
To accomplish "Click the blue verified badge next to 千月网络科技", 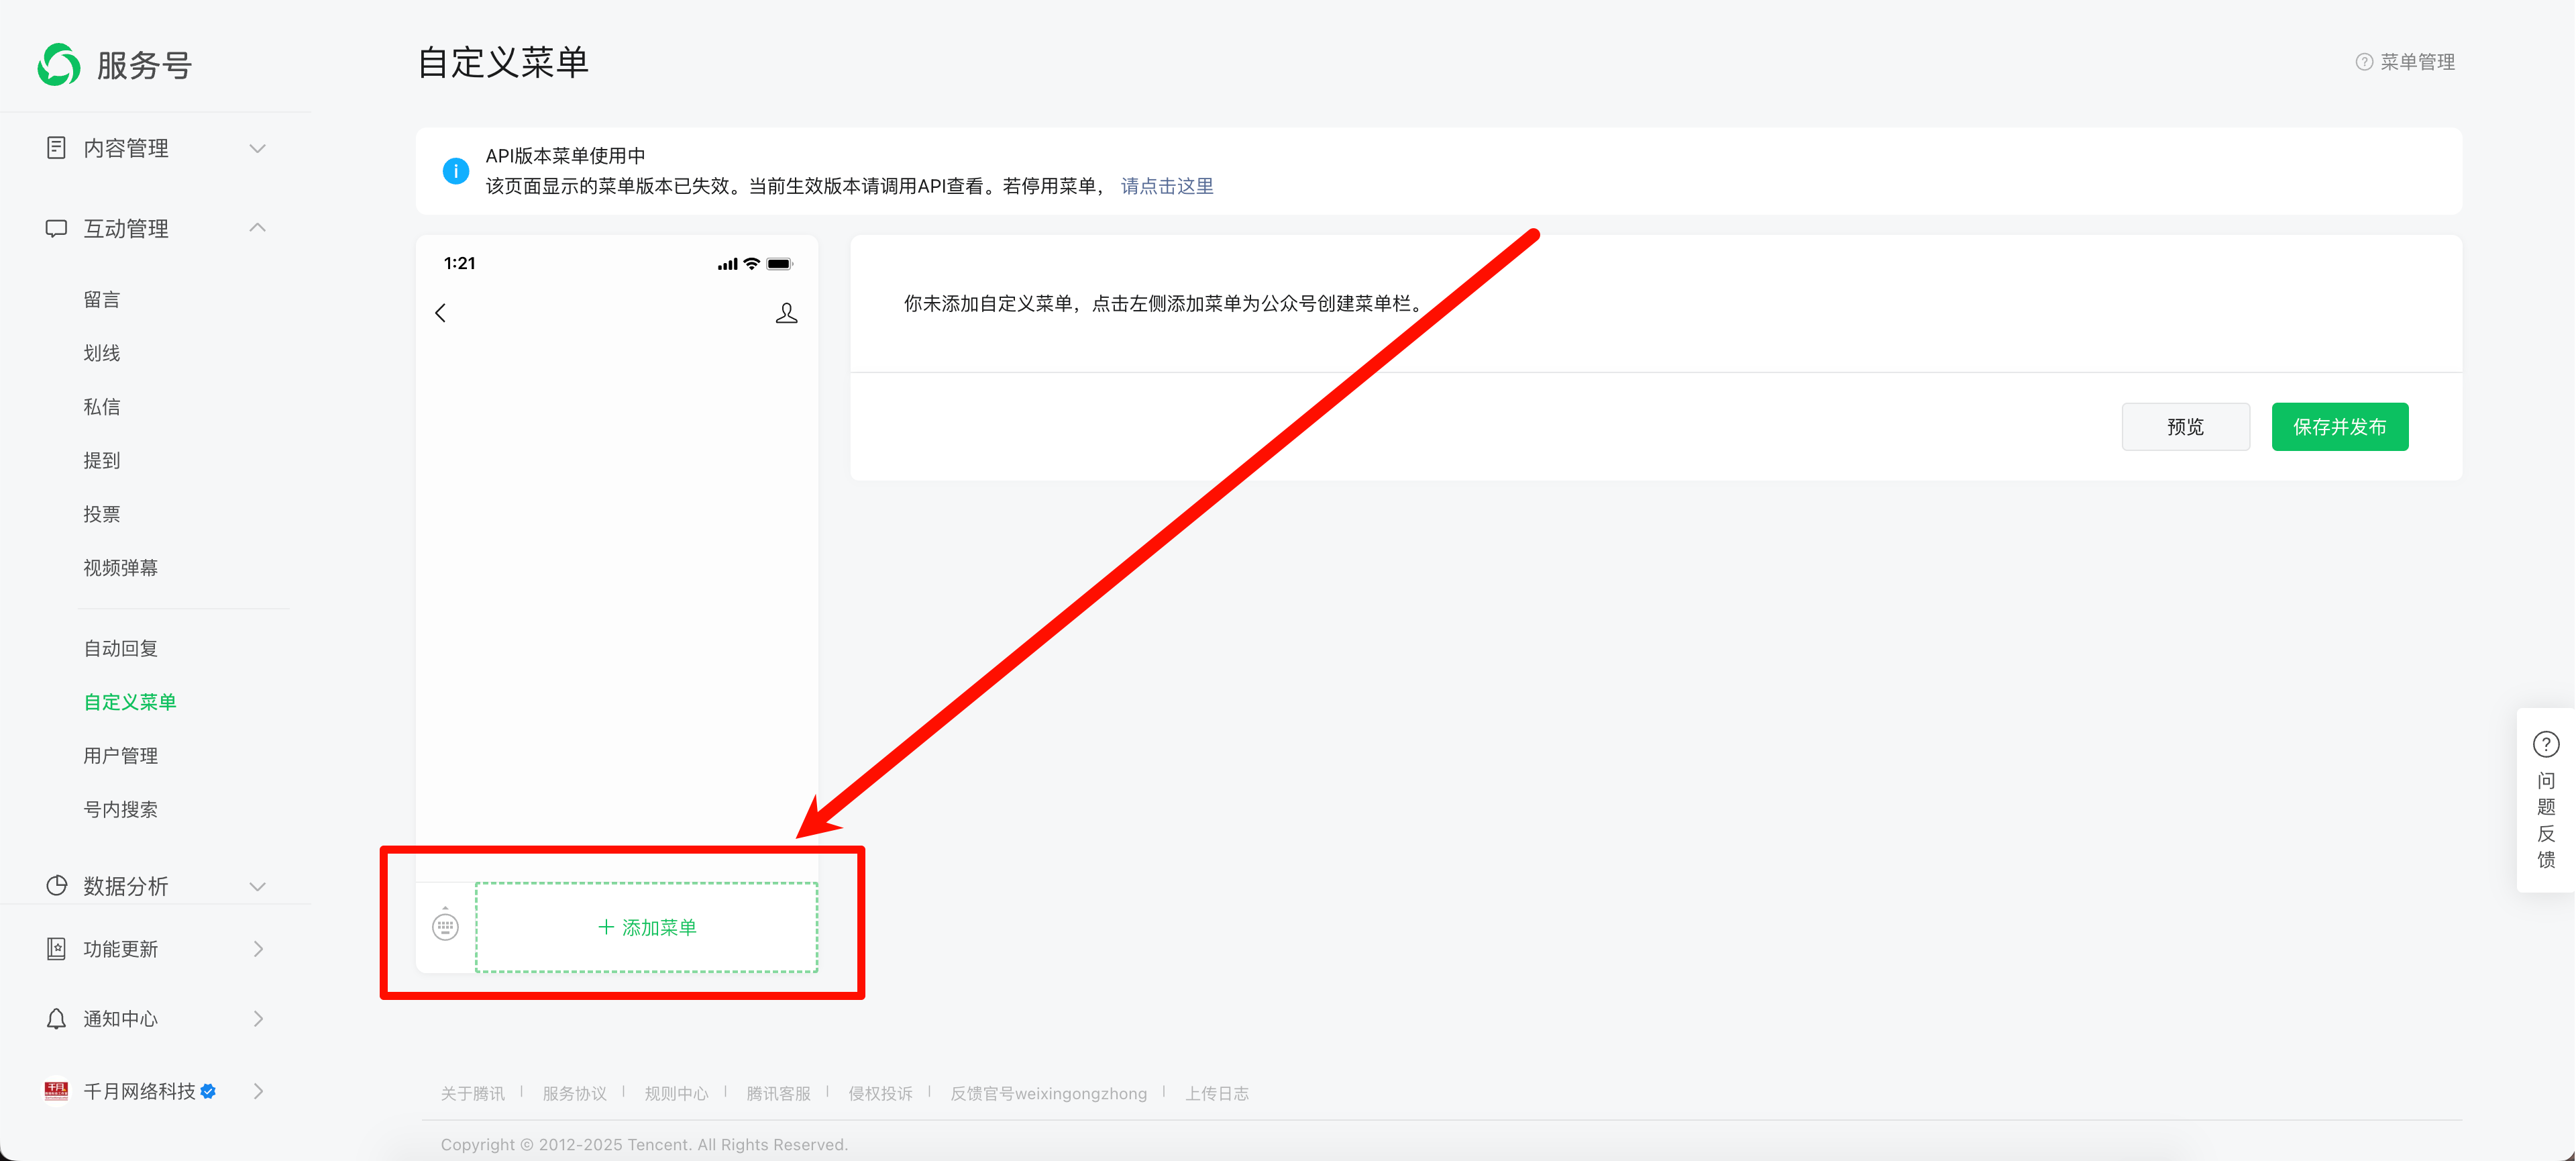I will 208,1091.
